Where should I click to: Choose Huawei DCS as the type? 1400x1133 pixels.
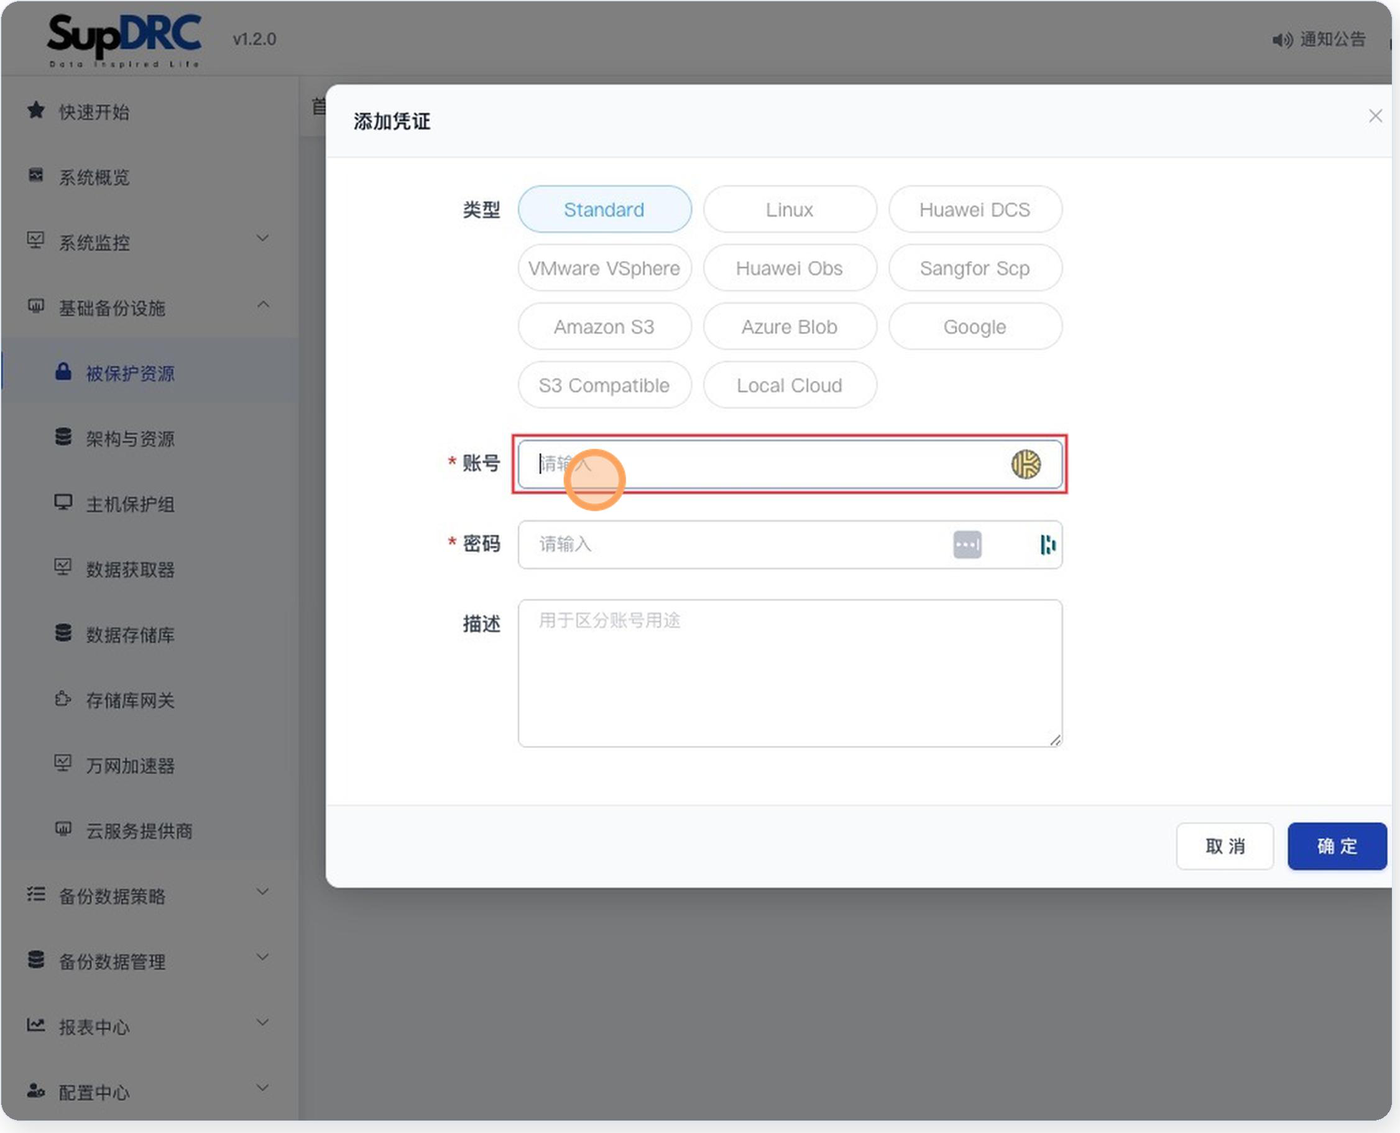(975, 209)
